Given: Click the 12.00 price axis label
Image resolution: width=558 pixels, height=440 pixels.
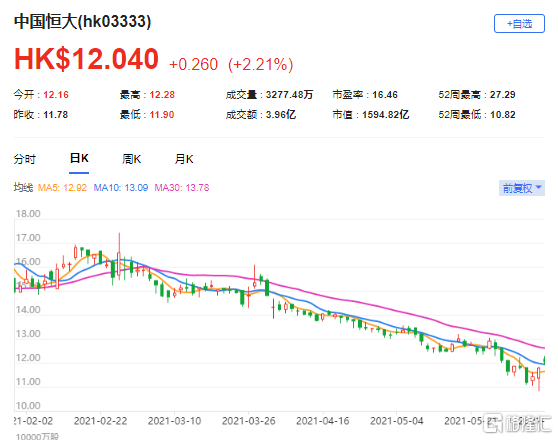Looking at the screenshot, I should (x=28, y=358).
